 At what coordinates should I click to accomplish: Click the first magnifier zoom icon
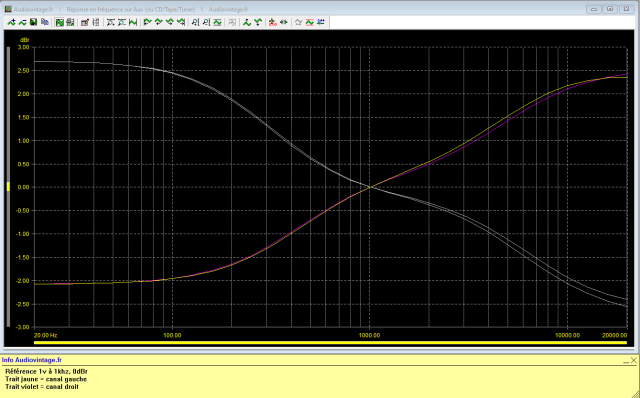pyautogui.click(x=195, y=22)
